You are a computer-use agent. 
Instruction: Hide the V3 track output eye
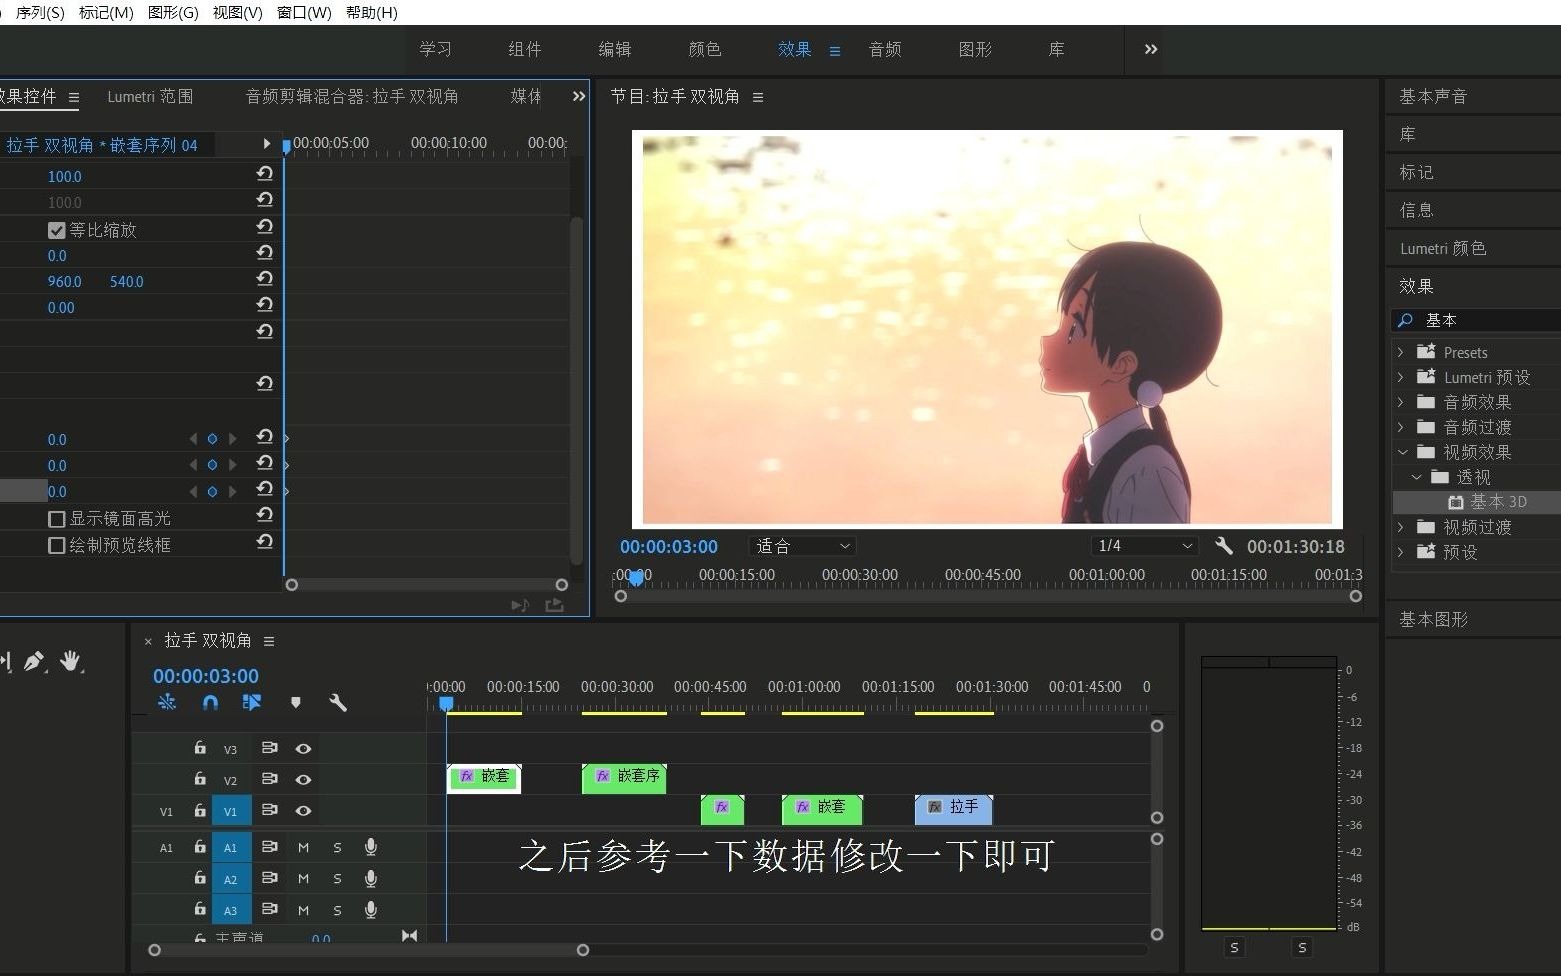303,748
